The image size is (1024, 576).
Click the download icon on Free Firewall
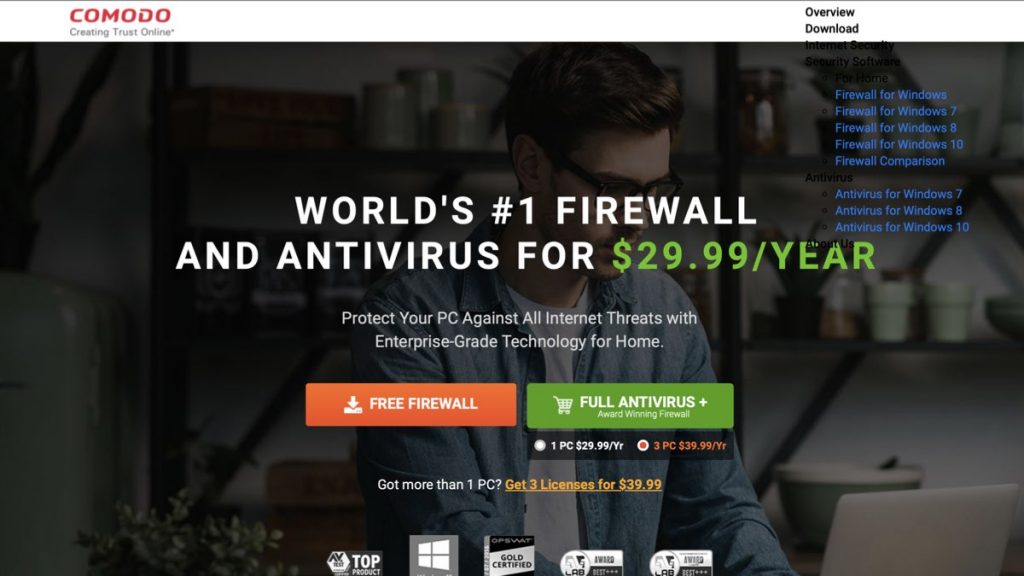tap(353, 404)
